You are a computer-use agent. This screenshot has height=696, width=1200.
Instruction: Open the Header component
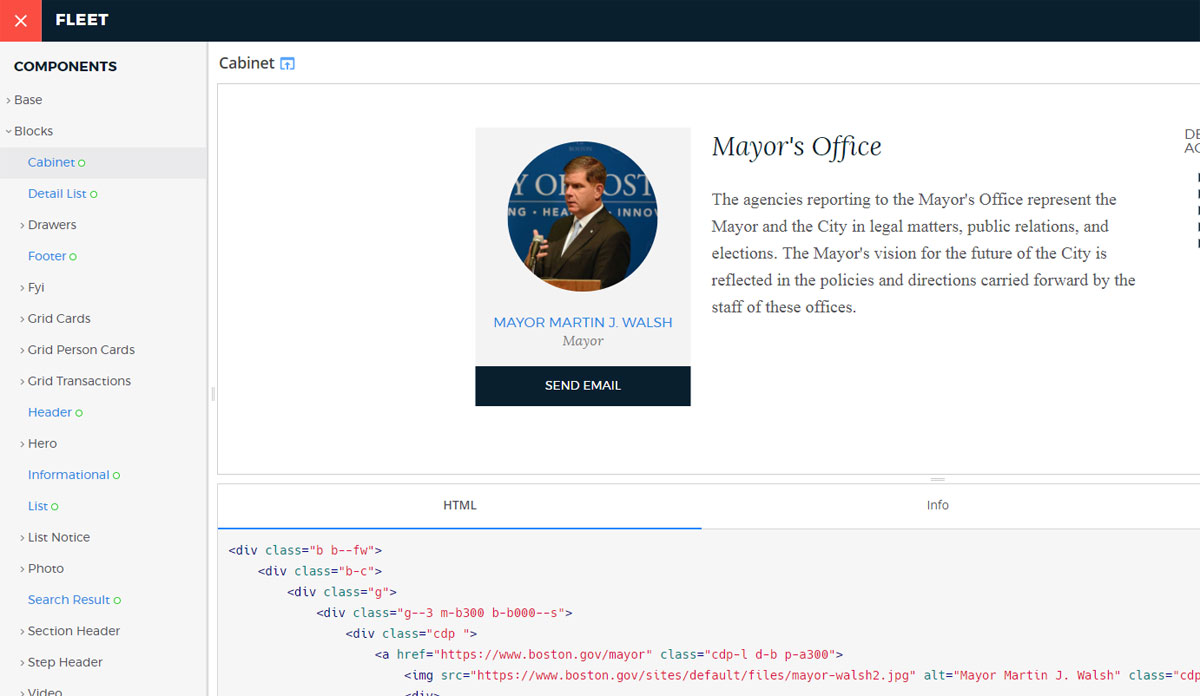click(x=50, y=412)
